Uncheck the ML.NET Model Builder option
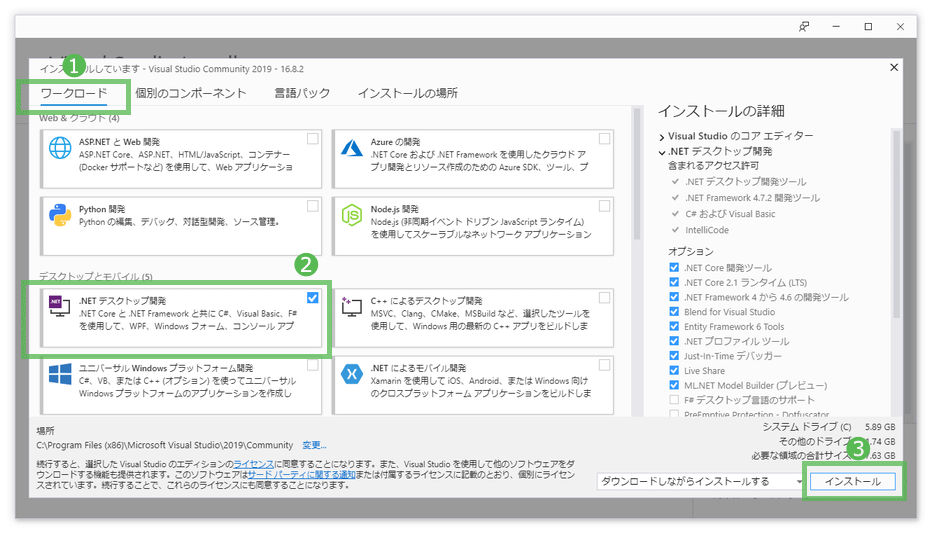The height and width of the screenshot is (533, 932). 674,385
